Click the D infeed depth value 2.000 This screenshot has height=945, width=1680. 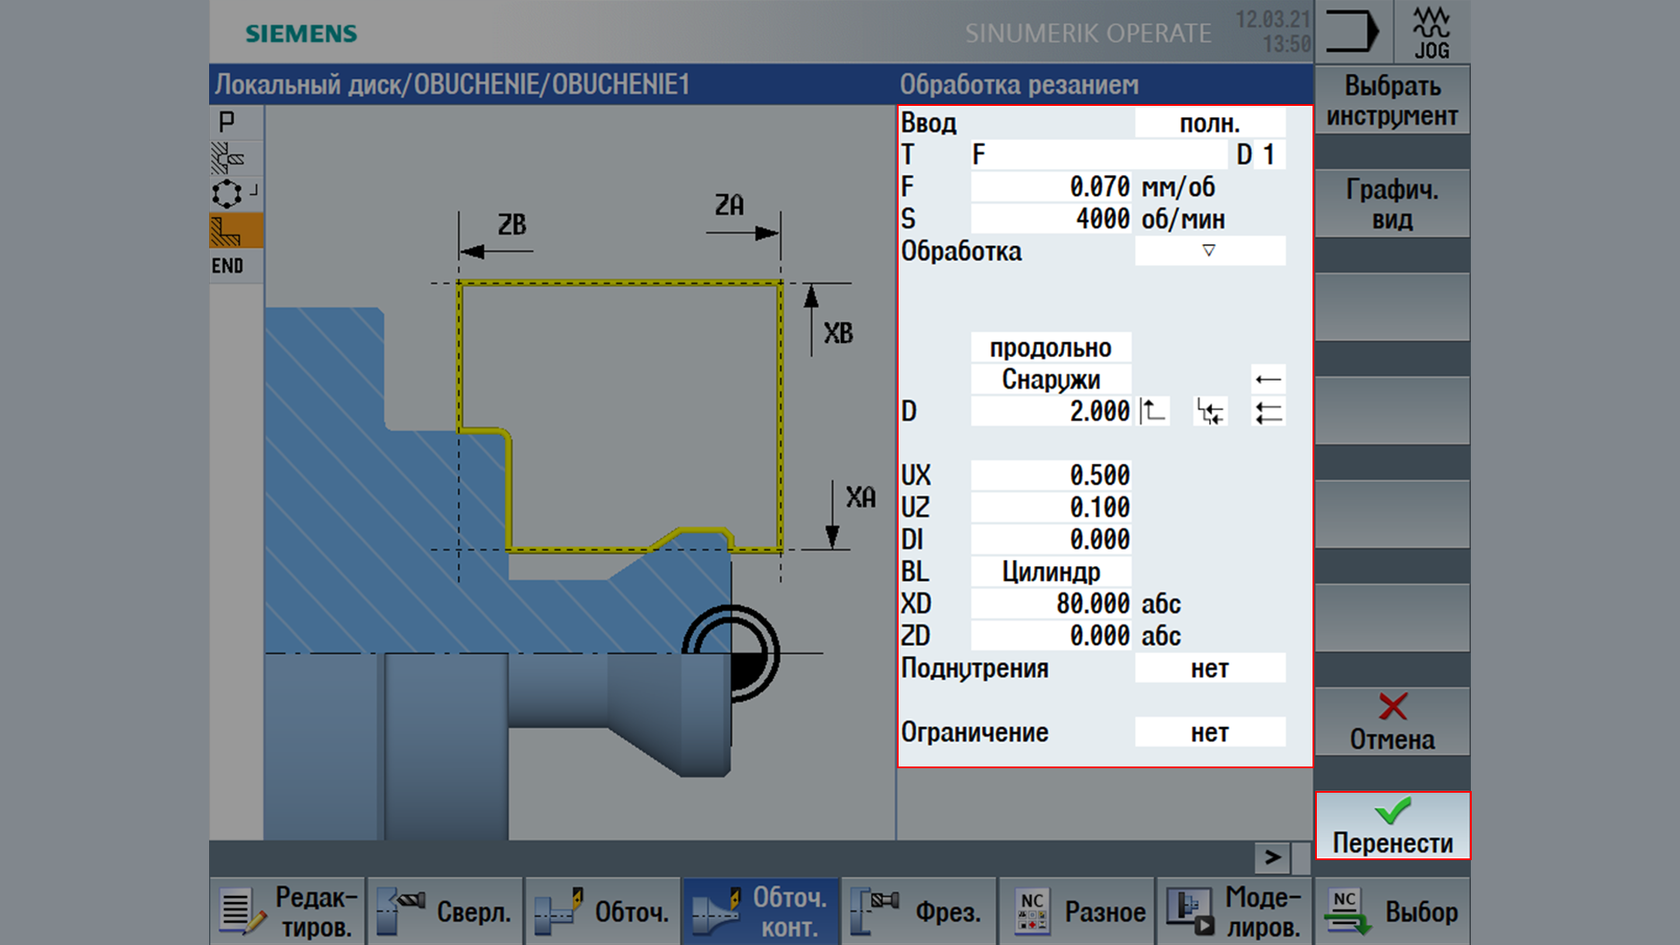click(x=1051, y=411)
